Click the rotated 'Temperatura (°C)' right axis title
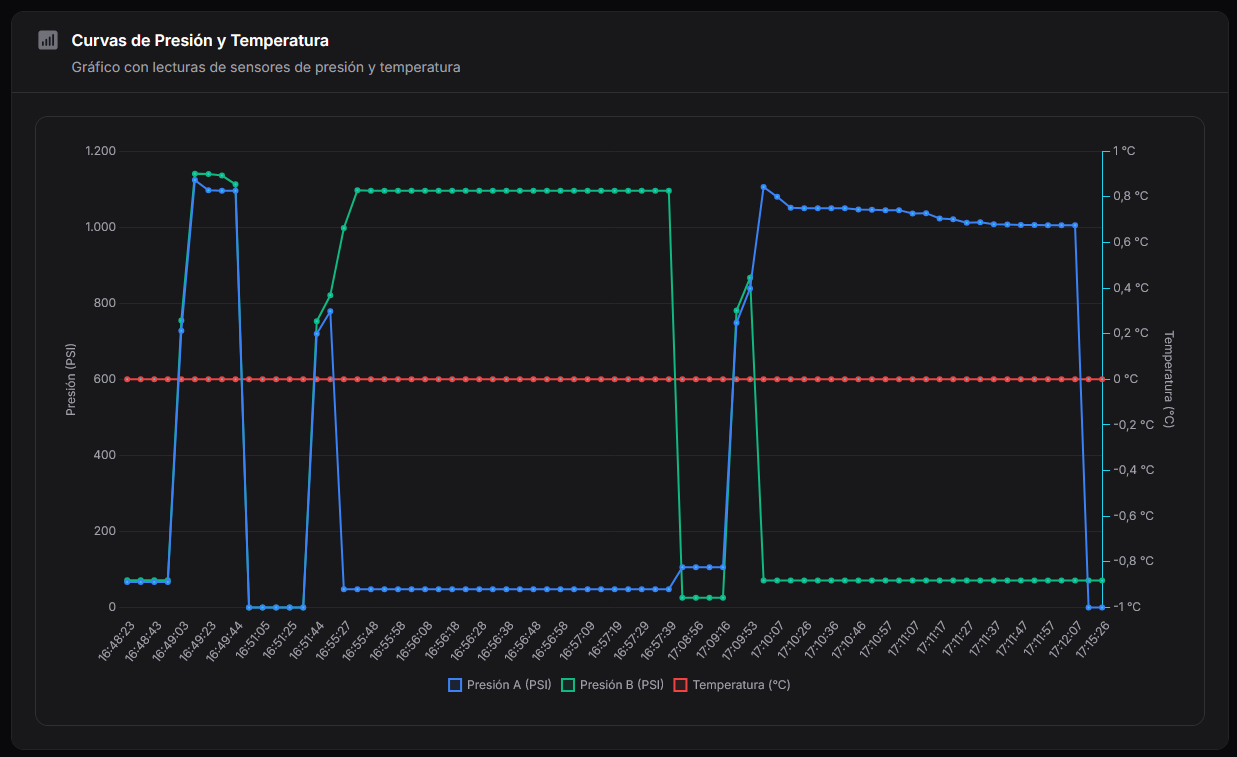The height and width of the screenshot is (757, 1237). [x=1169, y=379]
